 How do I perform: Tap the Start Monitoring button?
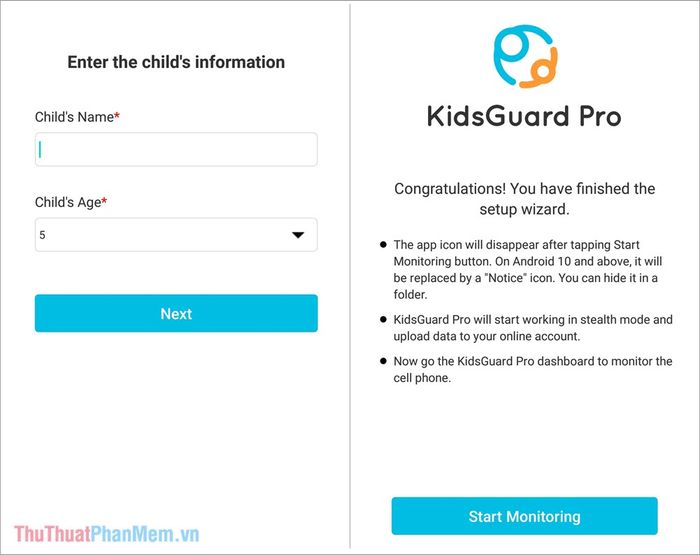pyautogui.click(x=524, y=517)
